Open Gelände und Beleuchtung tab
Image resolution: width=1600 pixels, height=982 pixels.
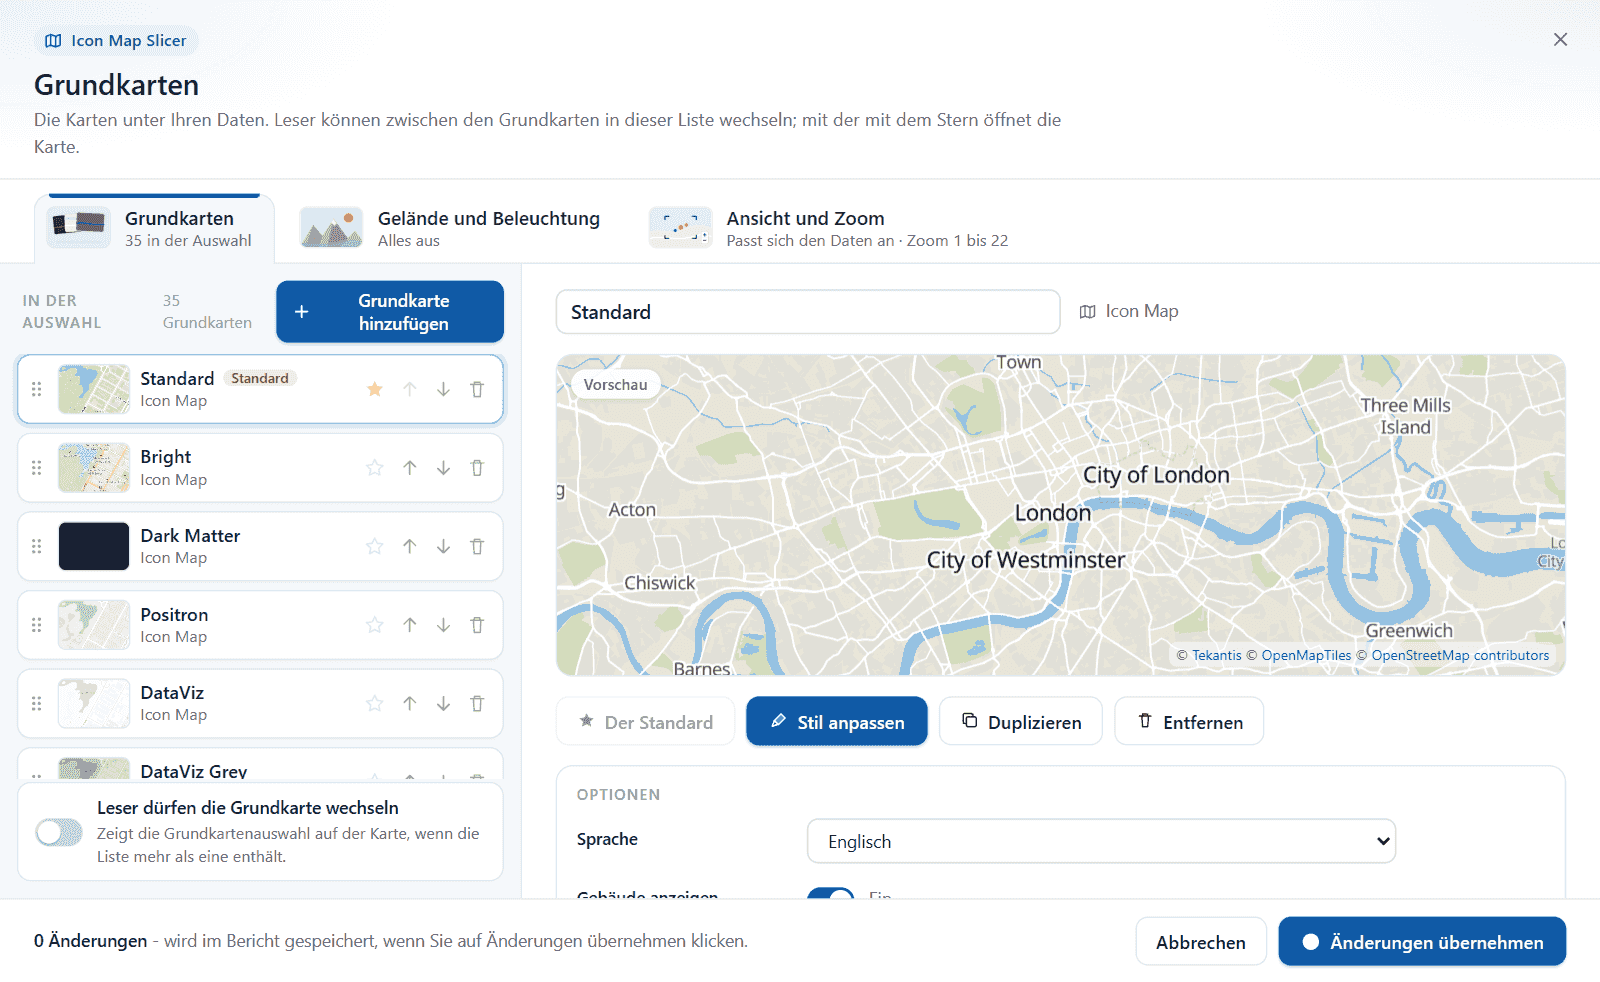click(450, 228)
